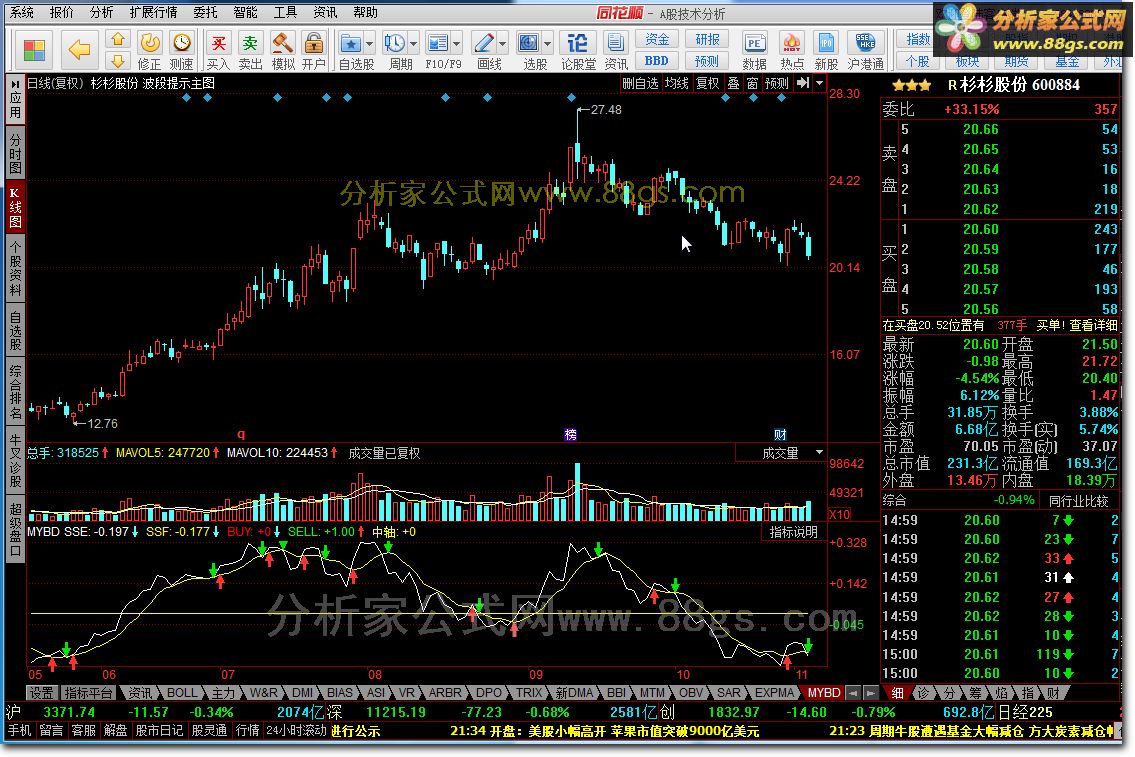Select the 画线 draw line pencil tool
The image size is (1135, 757).
pyautogui.click(x=484, y=44)
